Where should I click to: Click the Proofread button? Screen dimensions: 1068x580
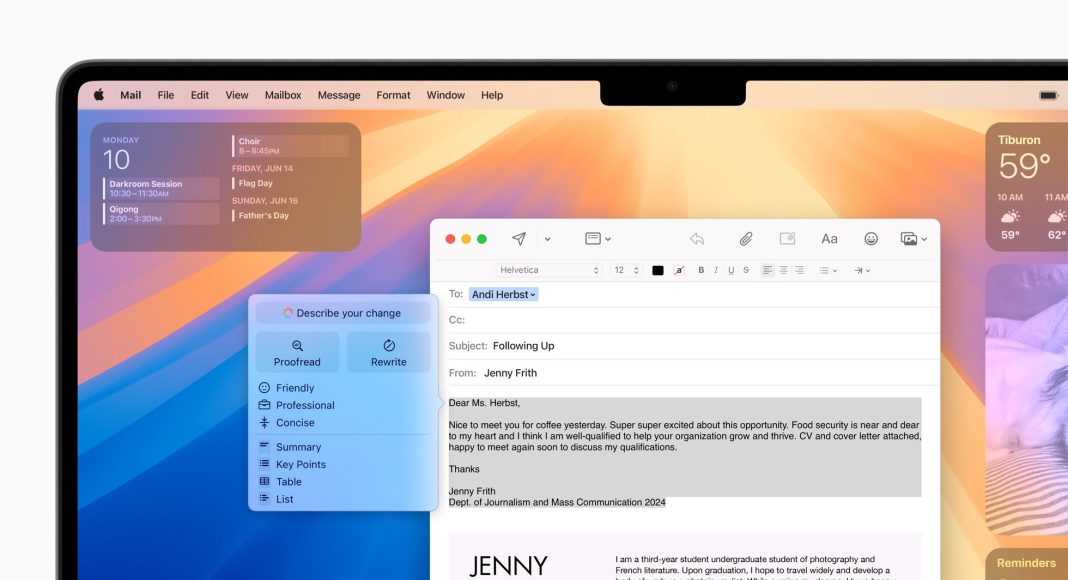point(297,353)
